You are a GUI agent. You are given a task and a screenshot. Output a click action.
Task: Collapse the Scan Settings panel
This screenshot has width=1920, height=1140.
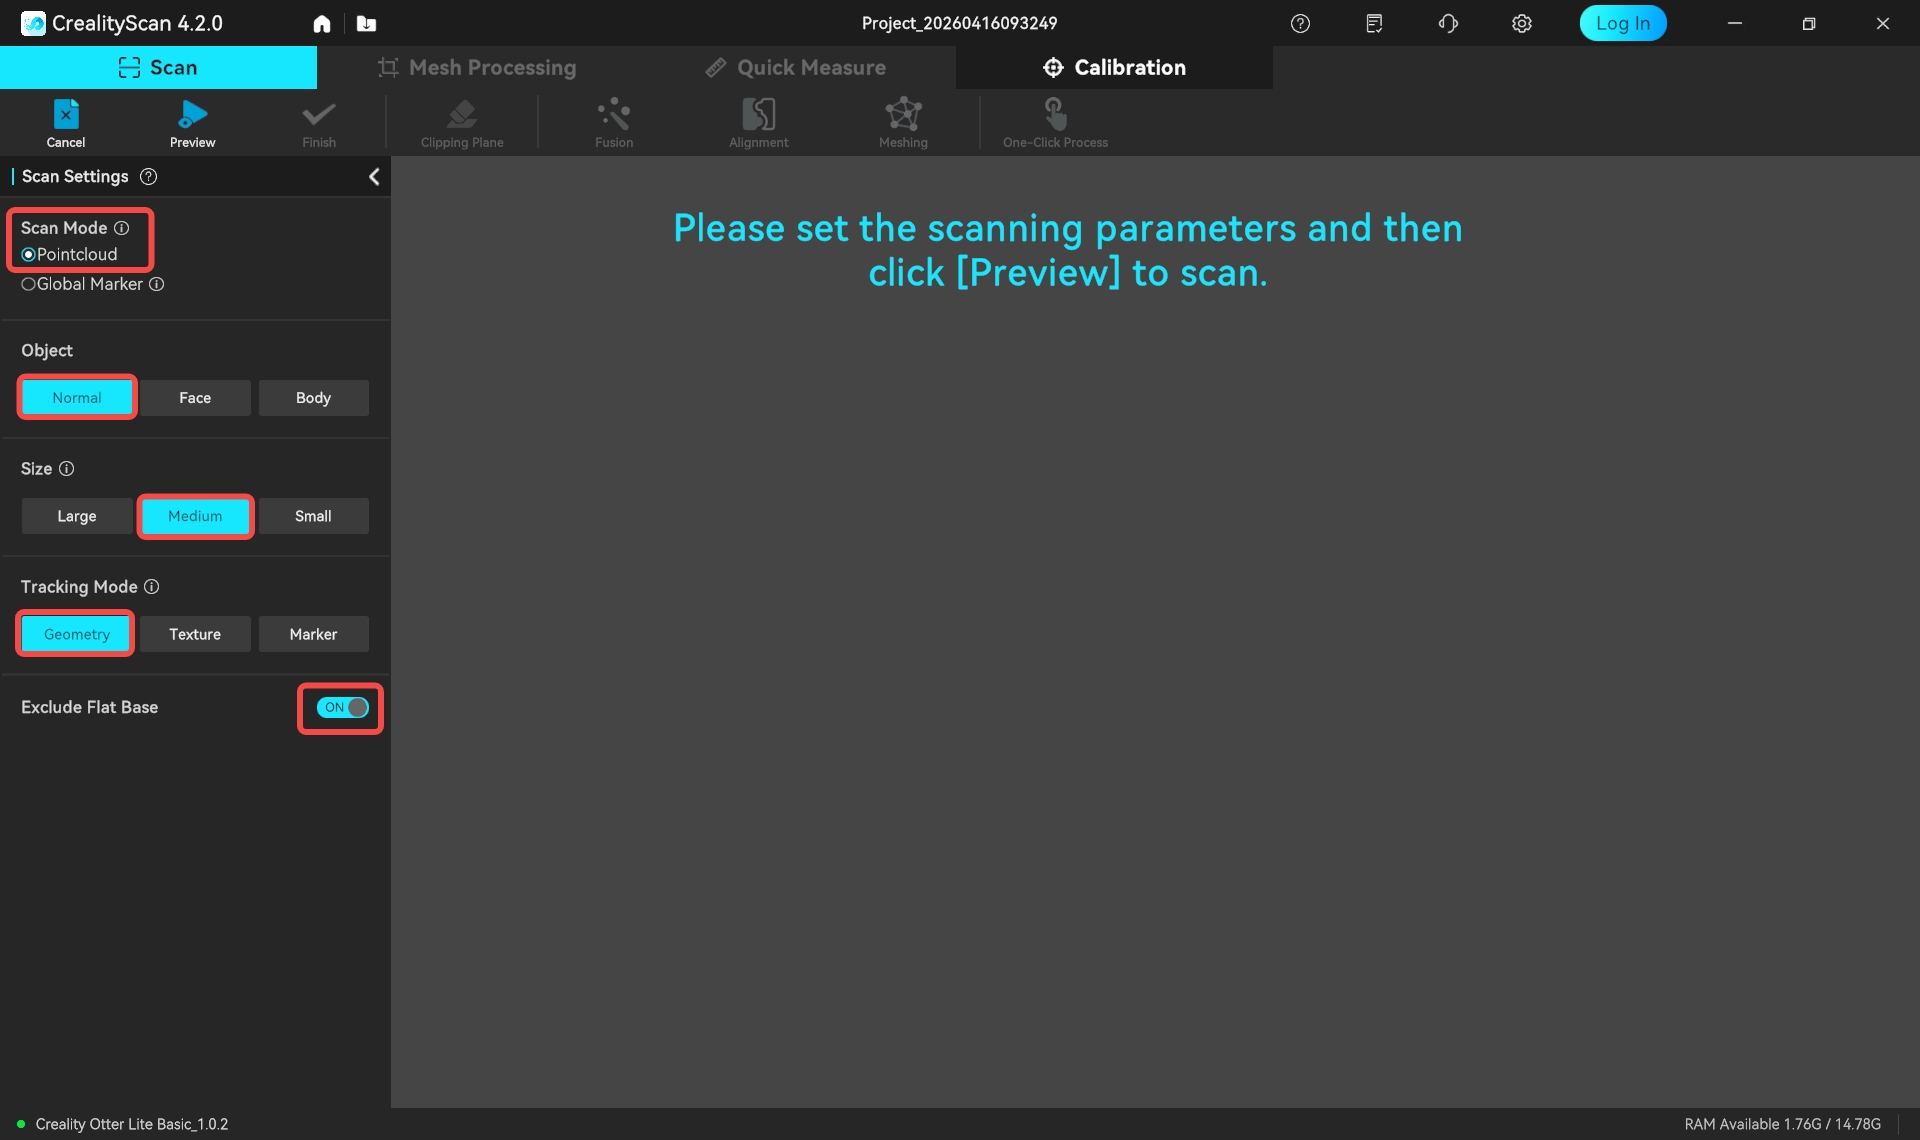pos(374,177)
